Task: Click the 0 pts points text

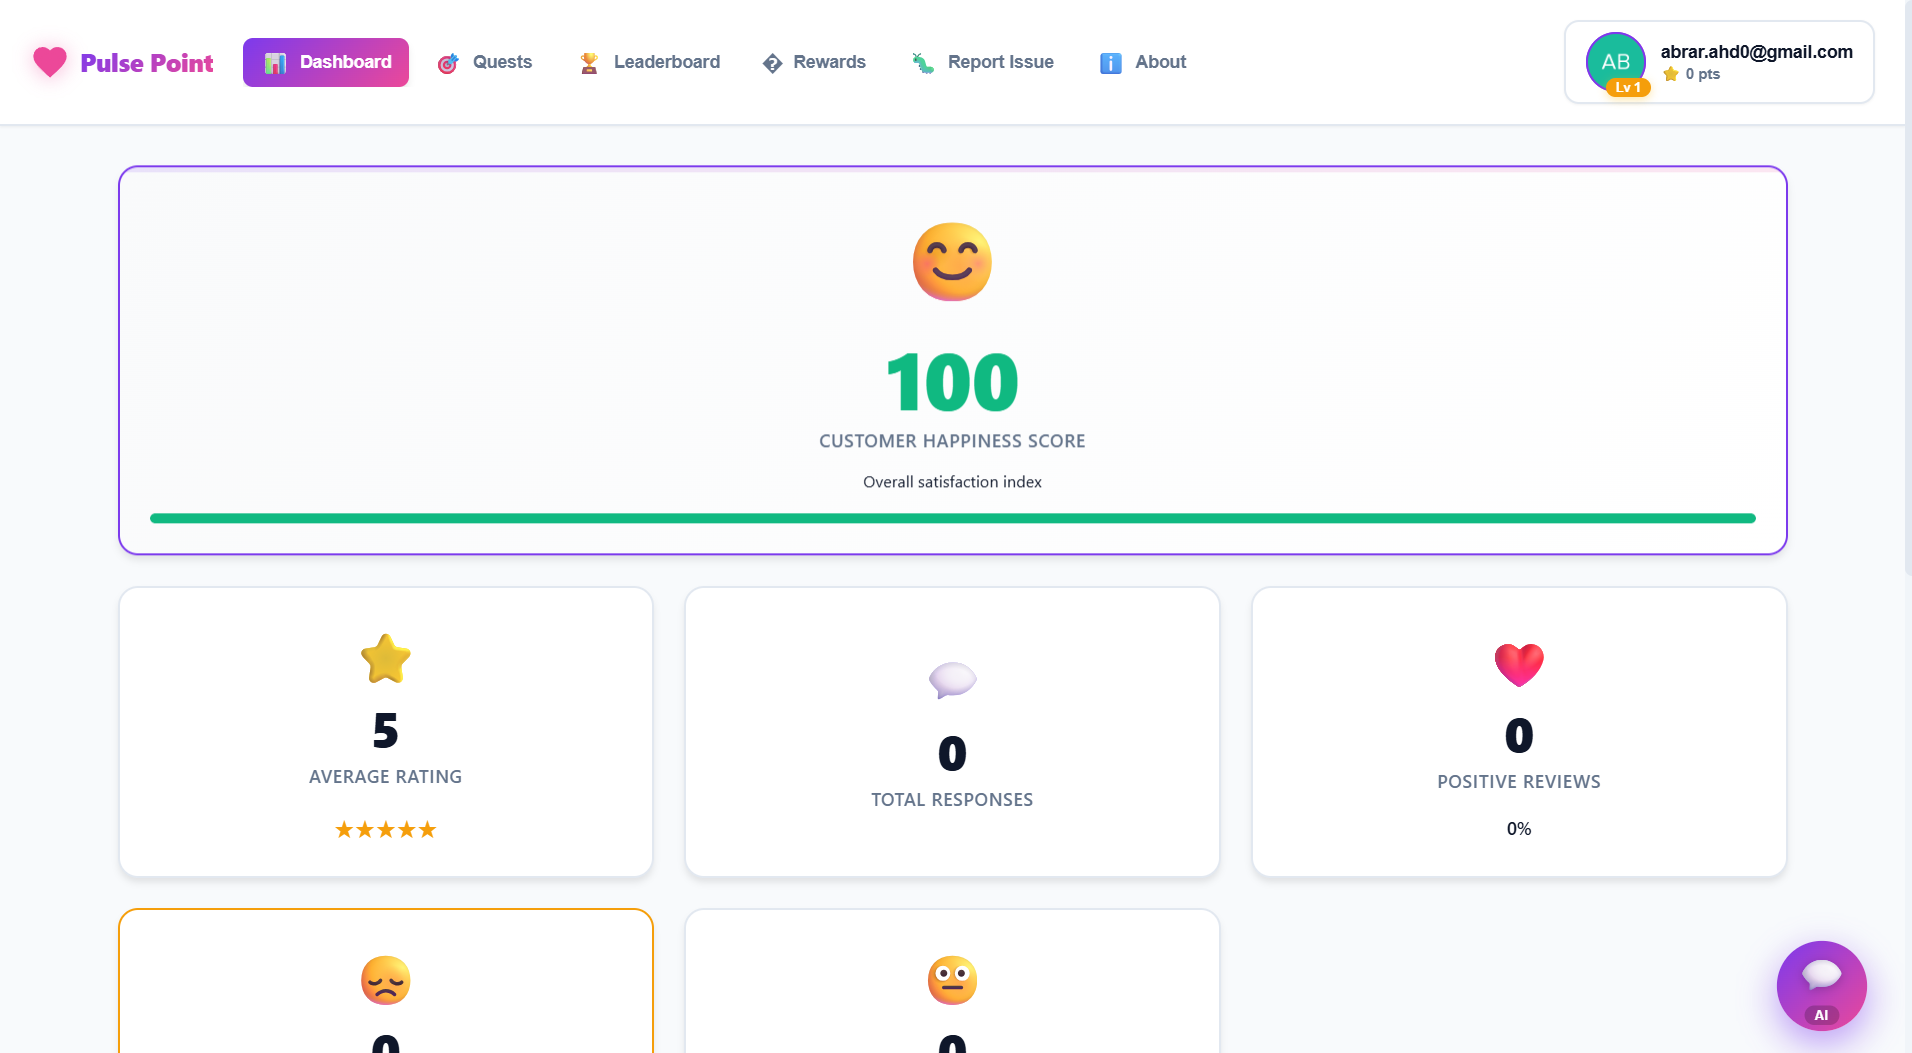Action: pos(1702,74)
